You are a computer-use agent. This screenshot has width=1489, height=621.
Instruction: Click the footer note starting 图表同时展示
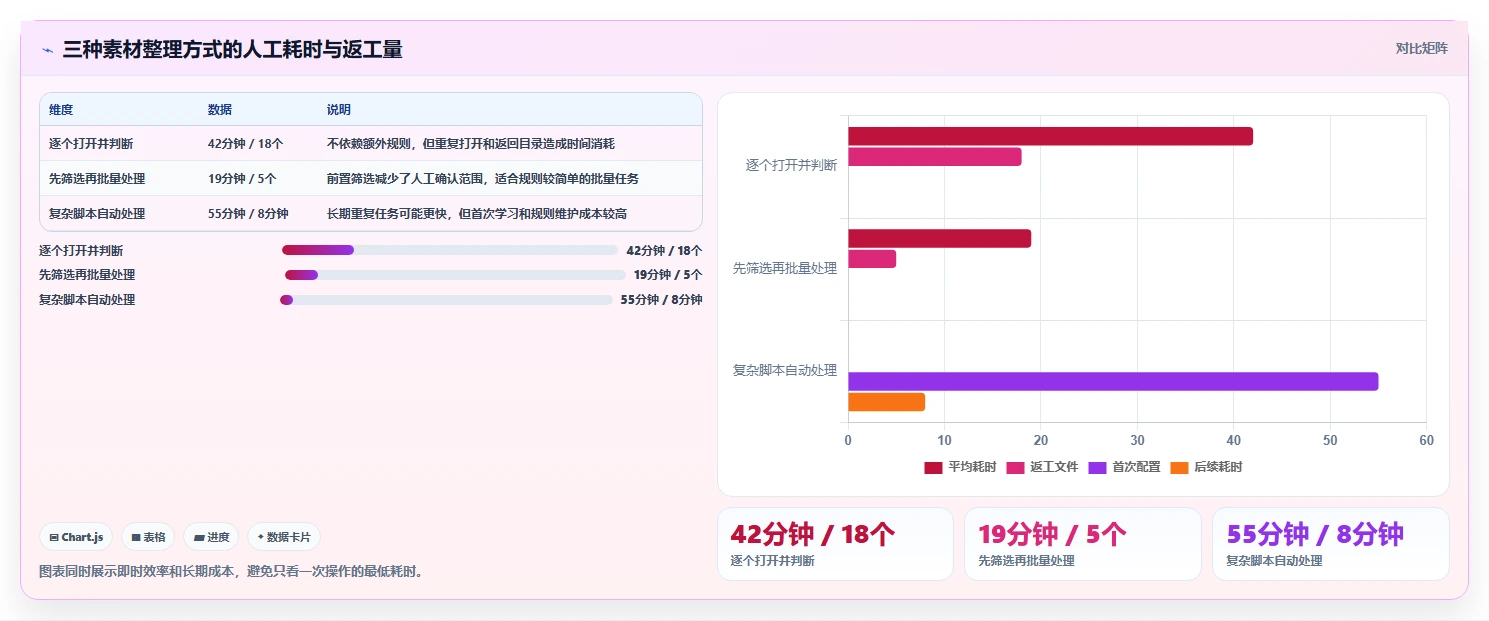pos(231,572)
